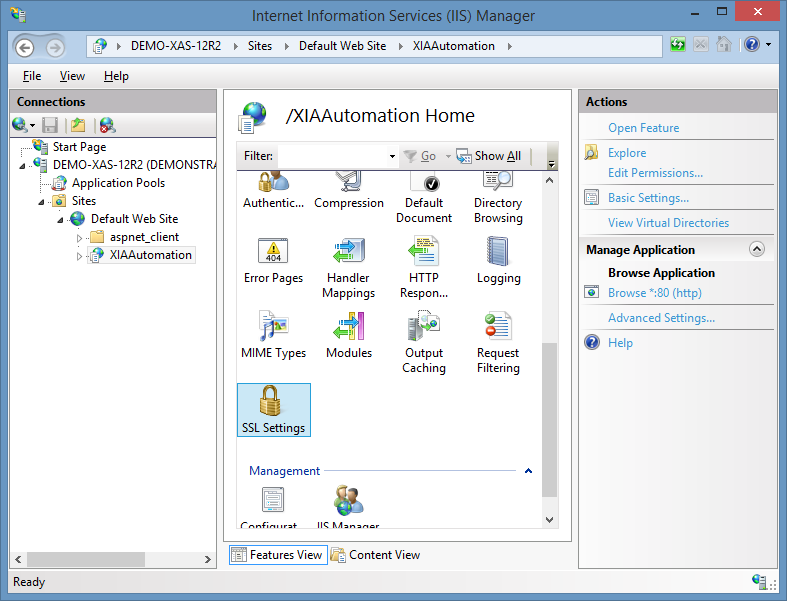Click the Go filter button

click(420, 156)
